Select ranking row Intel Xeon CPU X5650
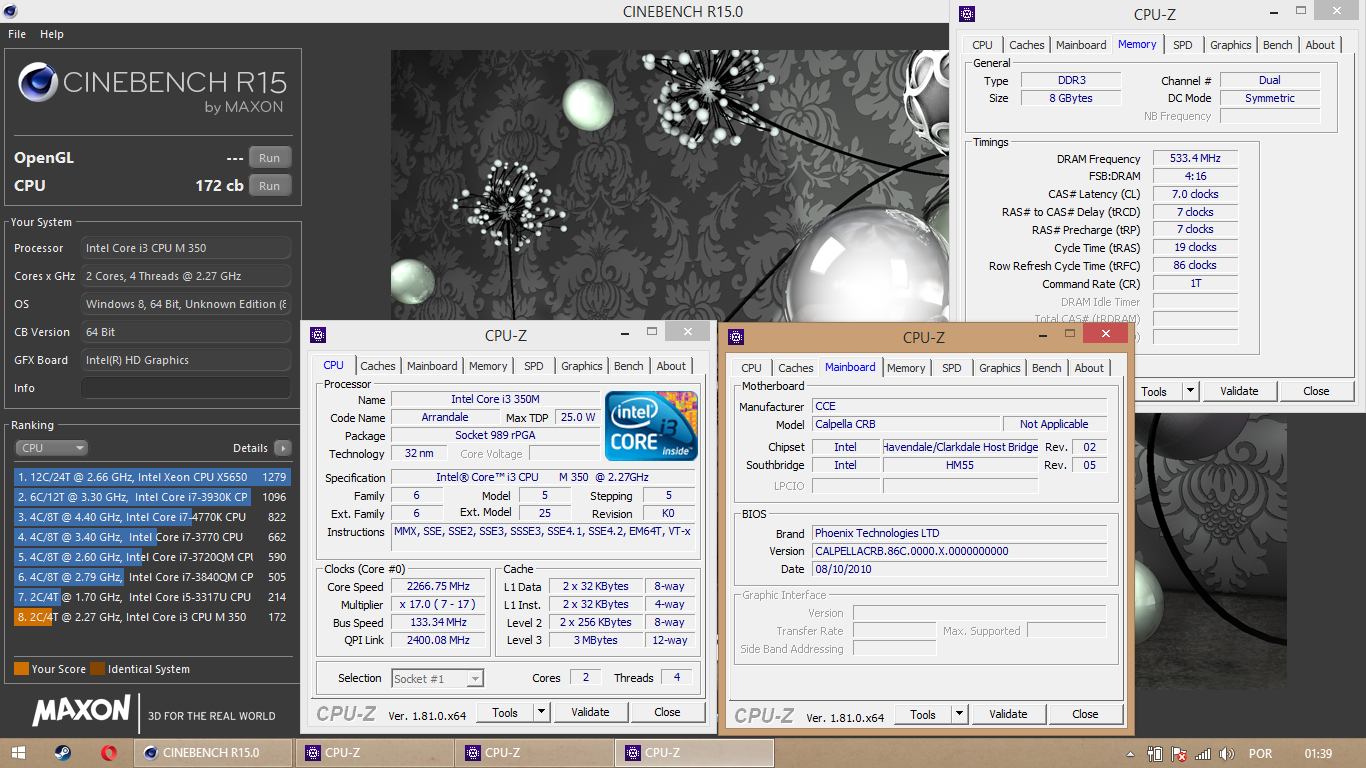The width and height of the screenshot is (1366, 768). click(x=152, y=477)
